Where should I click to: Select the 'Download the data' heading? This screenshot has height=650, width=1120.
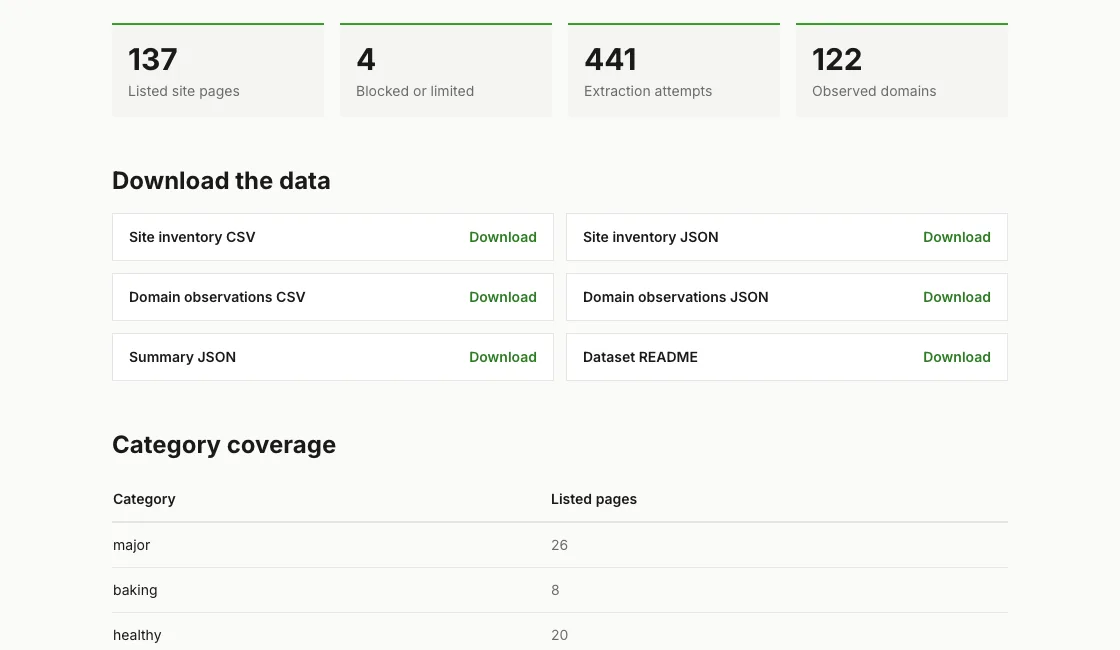[x=221, y=181]
